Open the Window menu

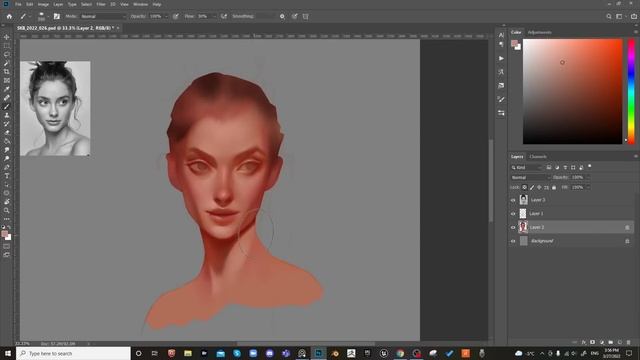140,4
